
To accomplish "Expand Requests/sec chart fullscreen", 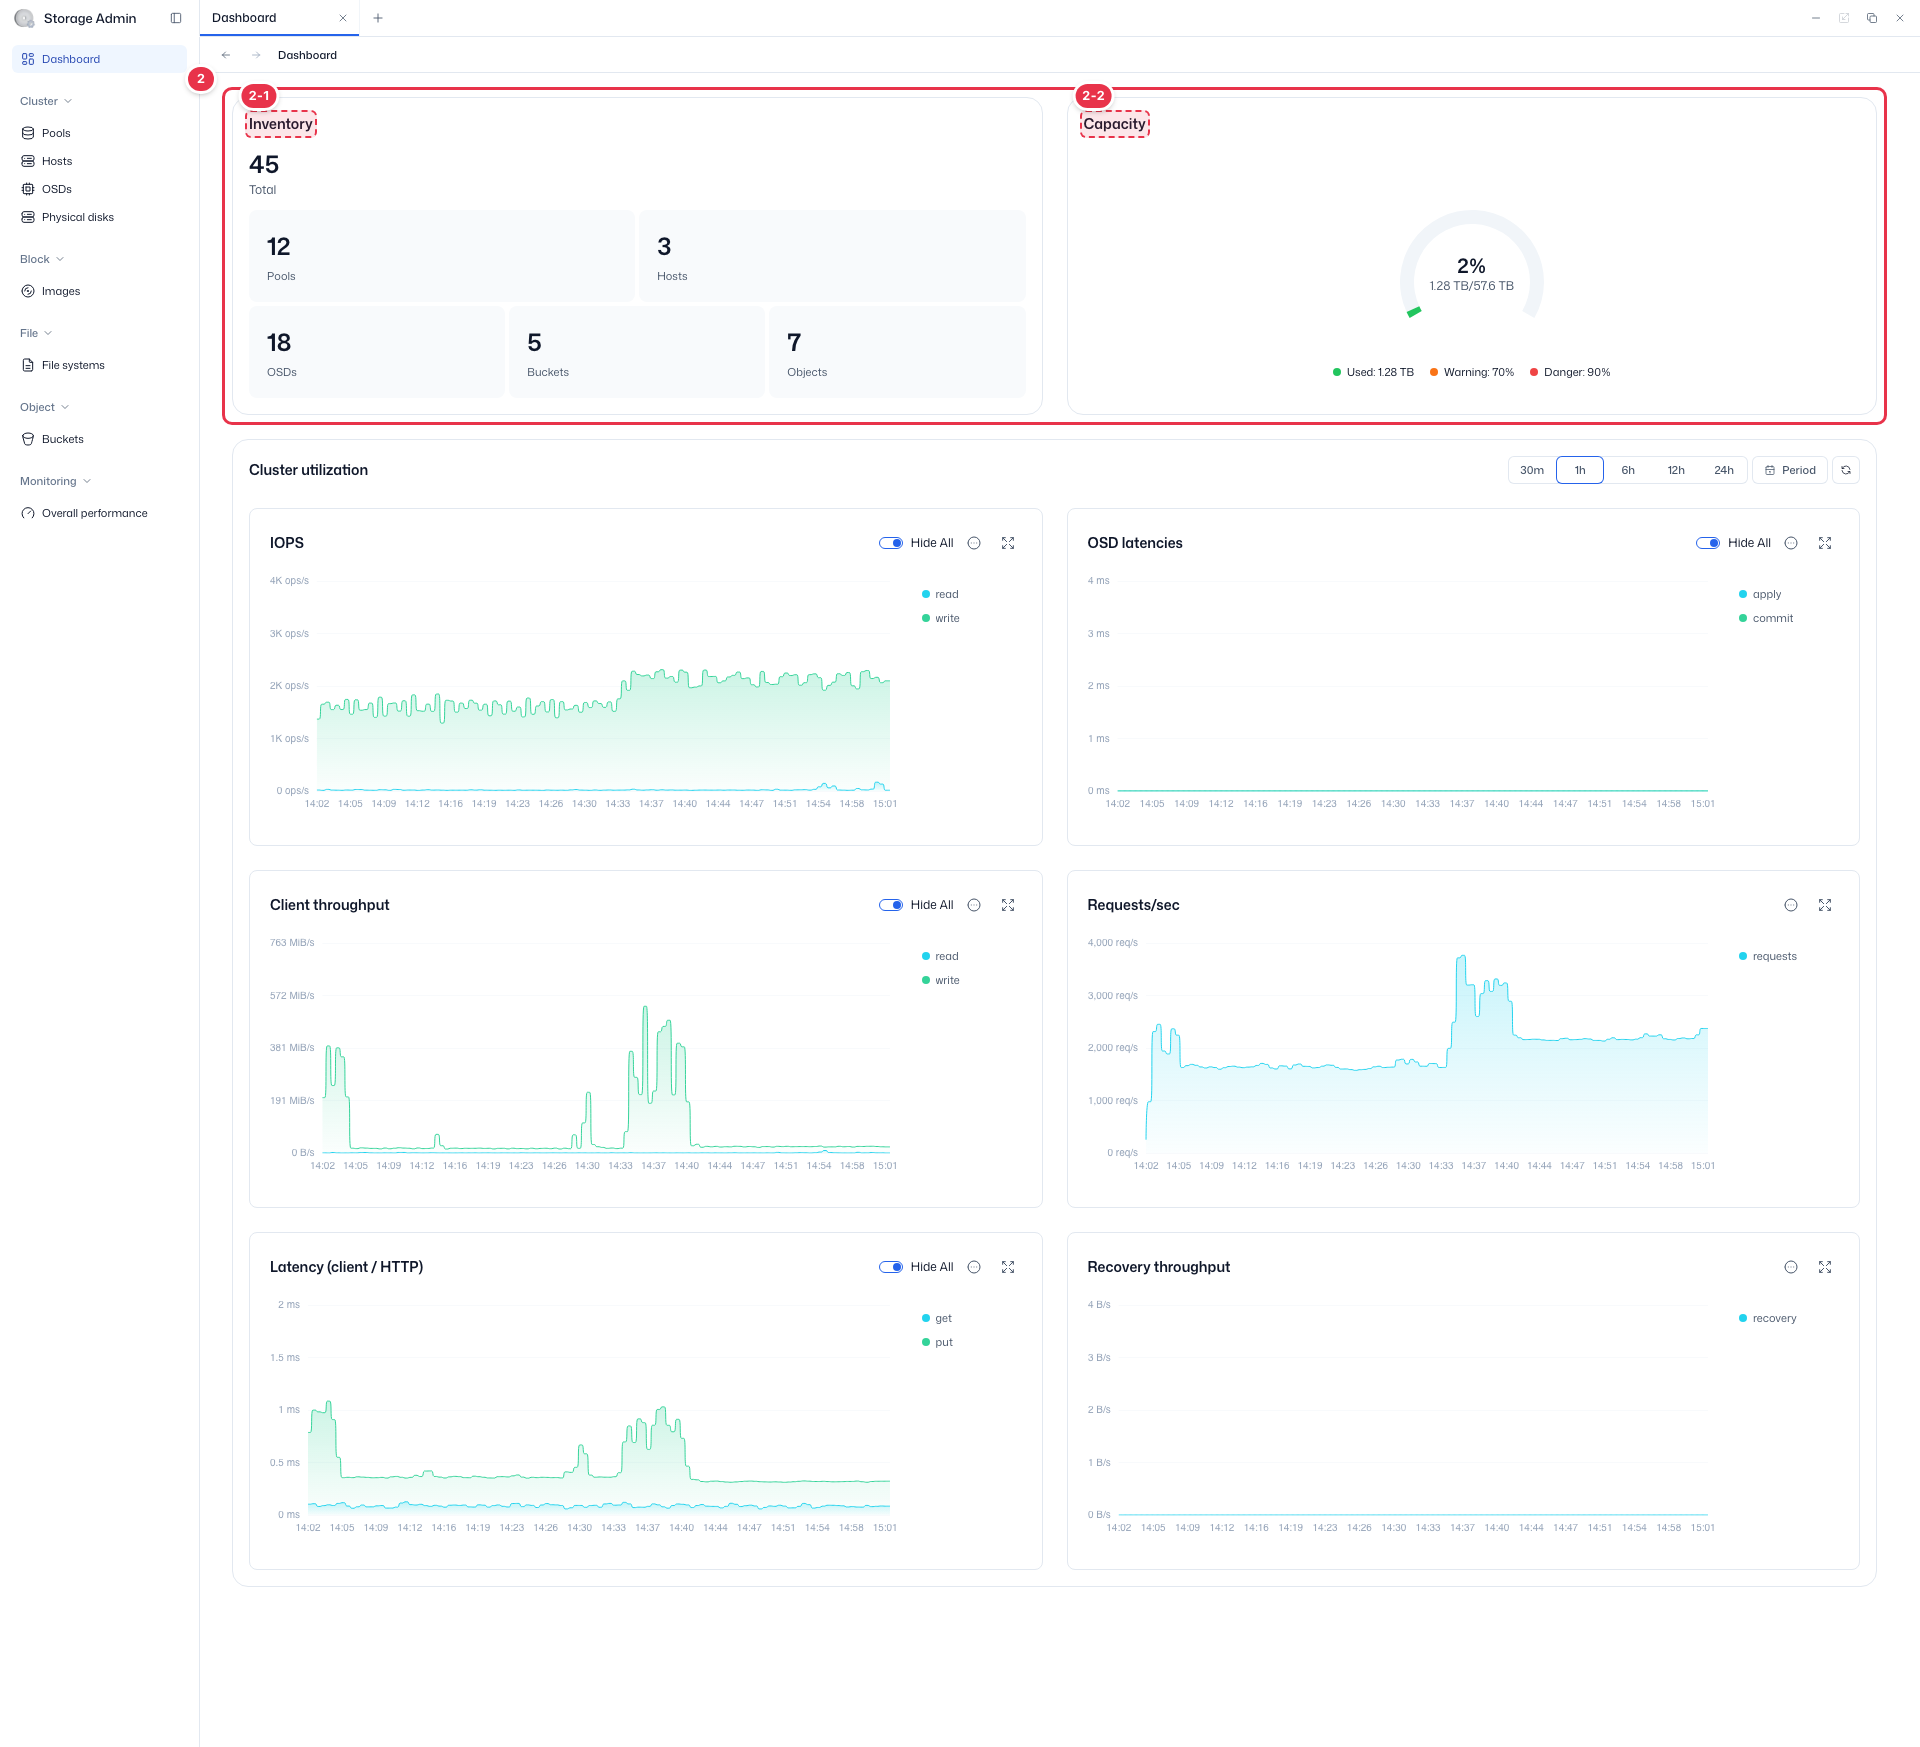I will pos(1825,905).
